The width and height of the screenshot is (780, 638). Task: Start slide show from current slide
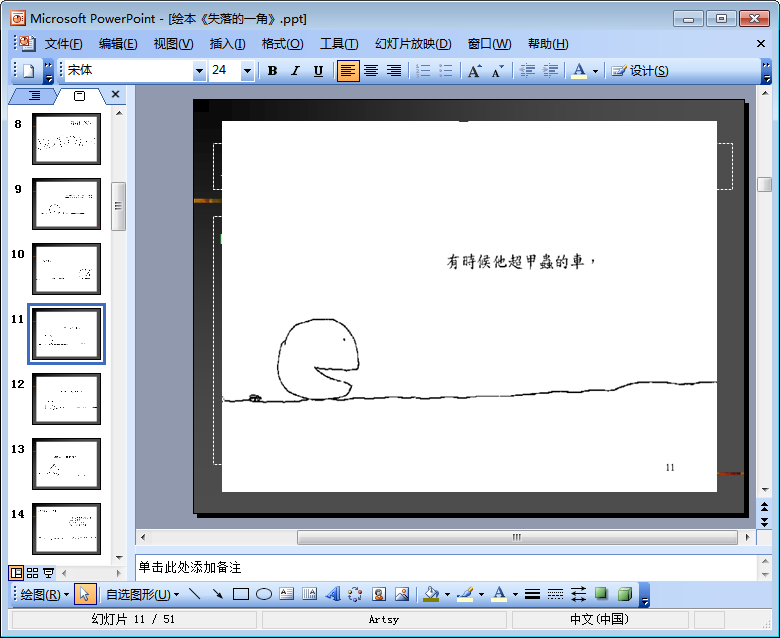click(48, 573)
